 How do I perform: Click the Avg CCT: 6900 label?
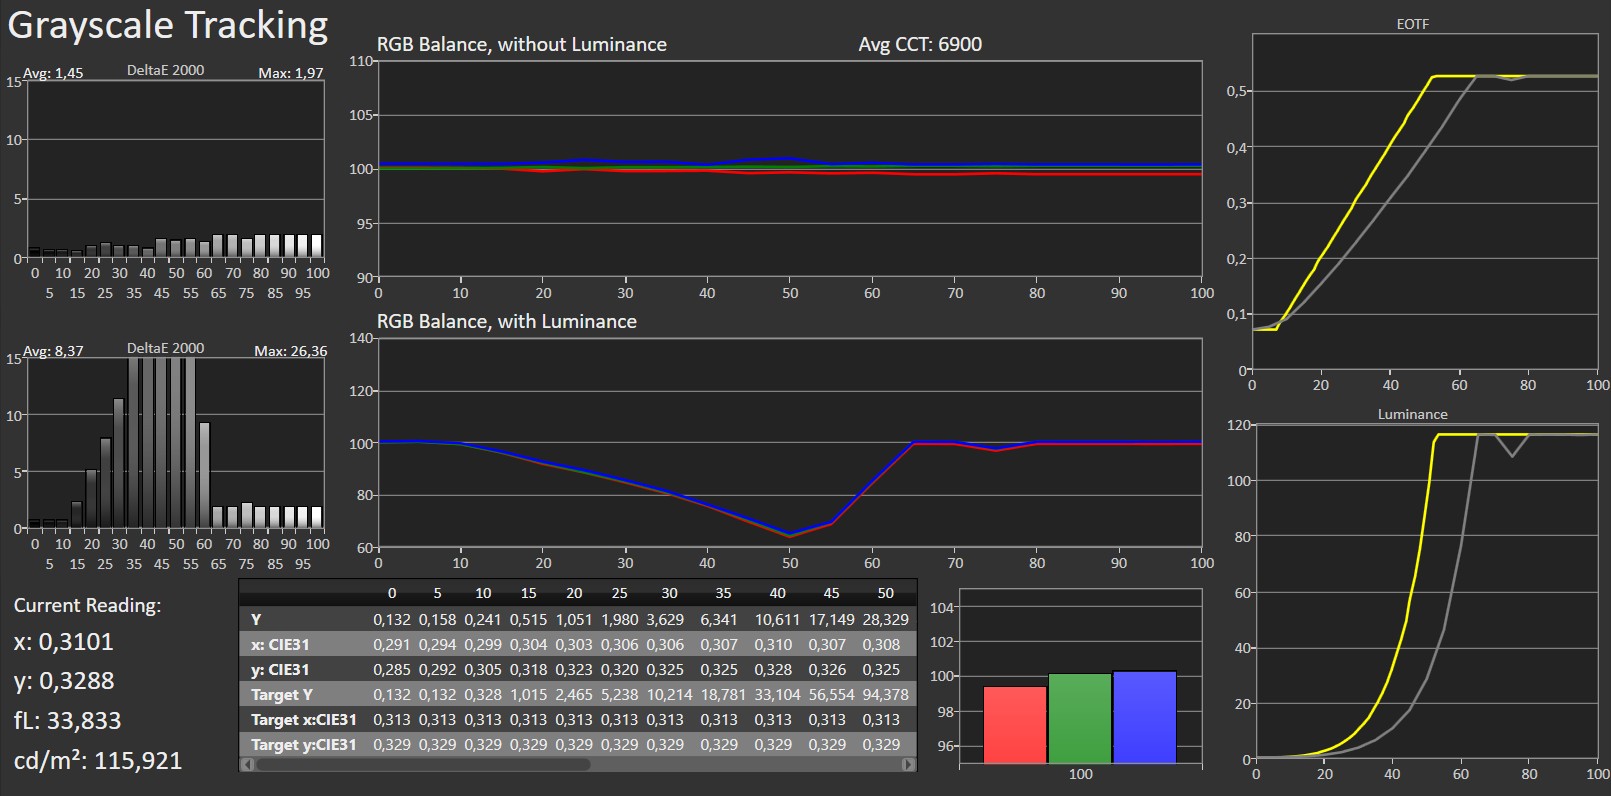919,45
